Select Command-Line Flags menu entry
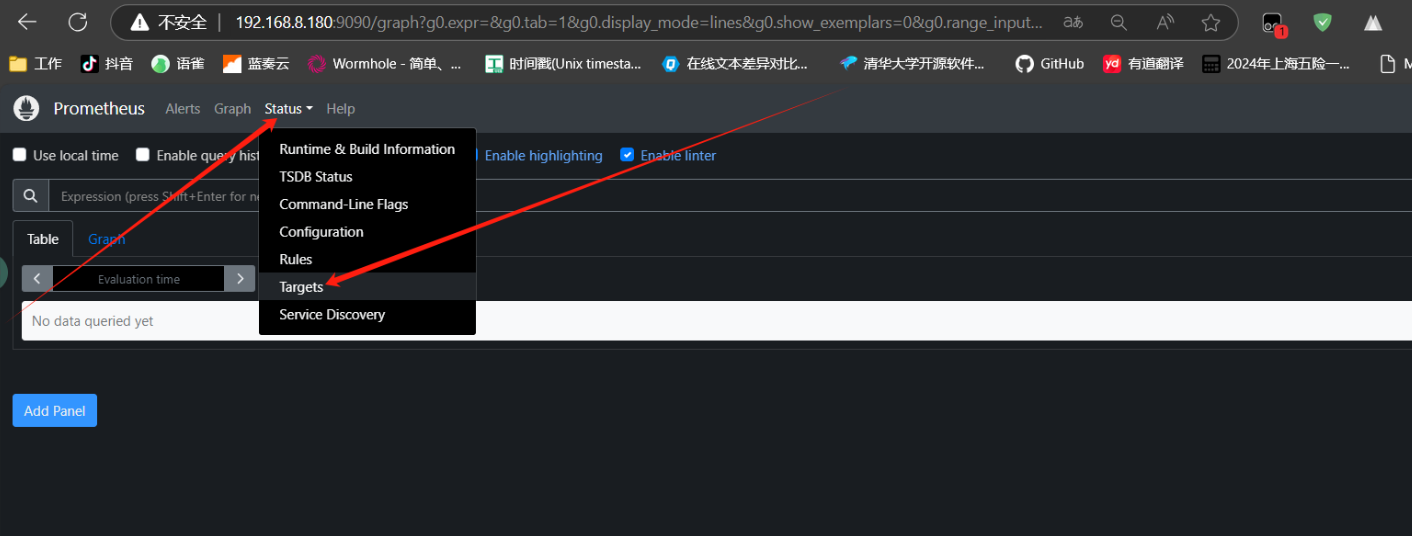This screenshot has height=536, width=1412. (x=367, y=204)
